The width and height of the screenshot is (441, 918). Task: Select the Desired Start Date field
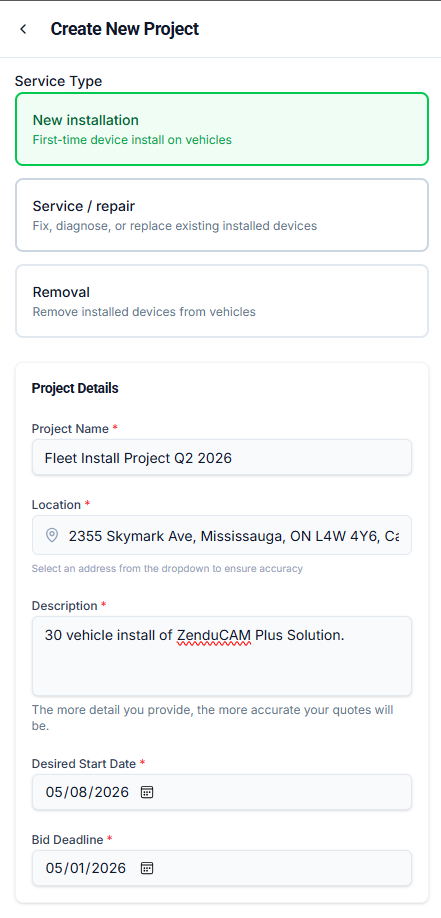[221, 792]
